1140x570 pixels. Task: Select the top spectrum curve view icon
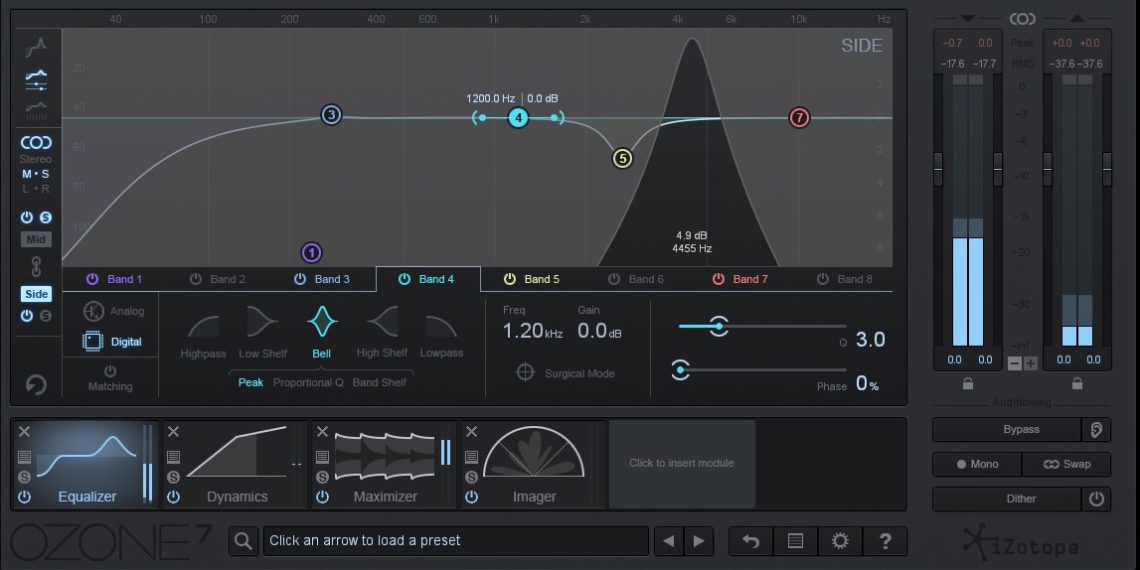(x=36, y=47)
